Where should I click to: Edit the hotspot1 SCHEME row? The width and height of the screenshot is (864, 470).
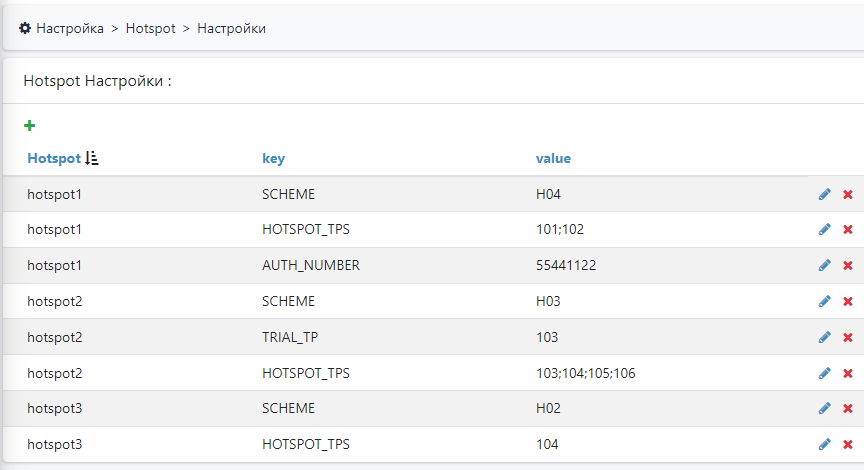[x=824, y=194]
